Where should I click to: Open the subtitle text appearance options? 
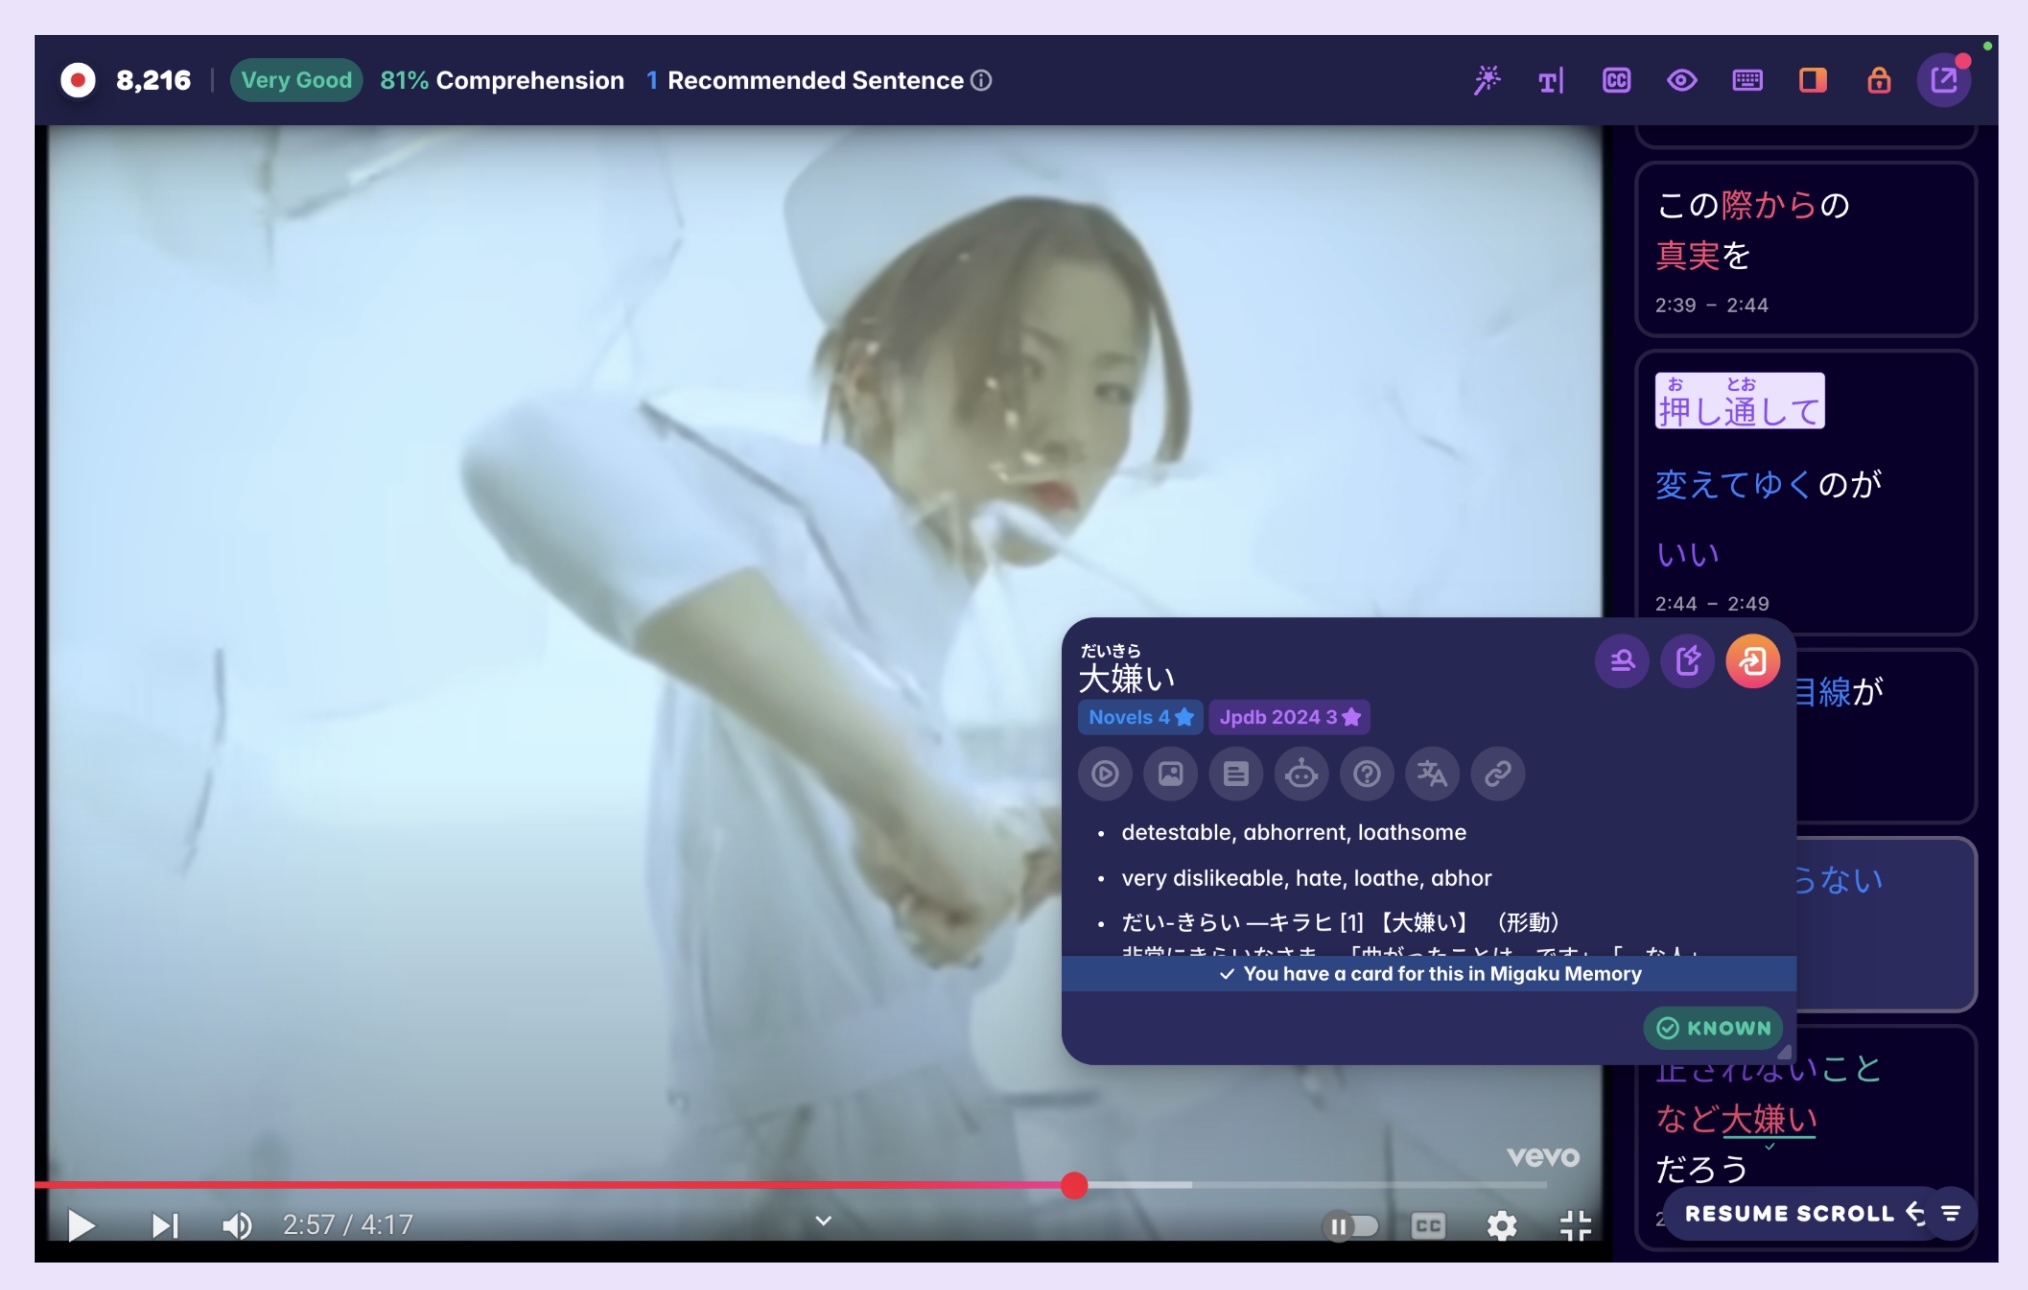(x=1550, y=80)
